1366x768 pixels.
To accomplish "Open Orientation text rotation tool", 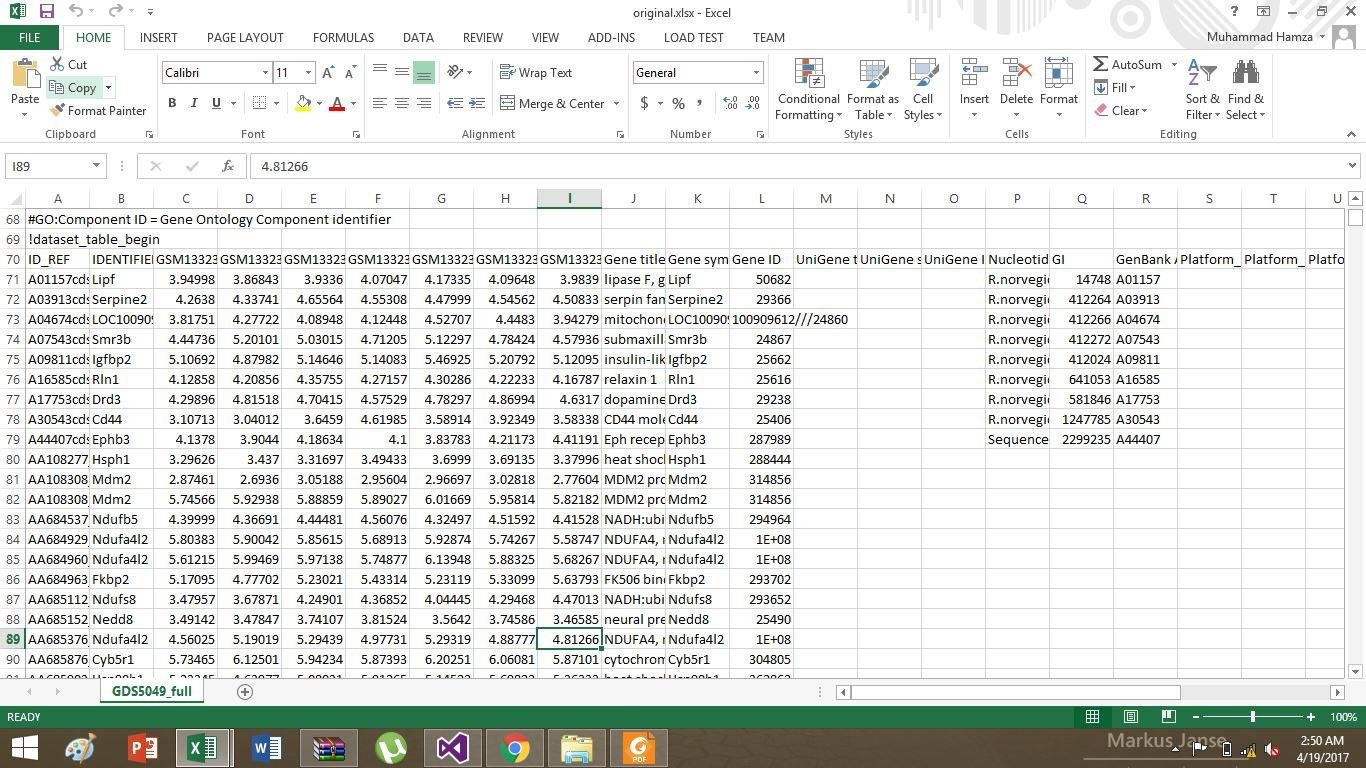I will coord(455,72).
